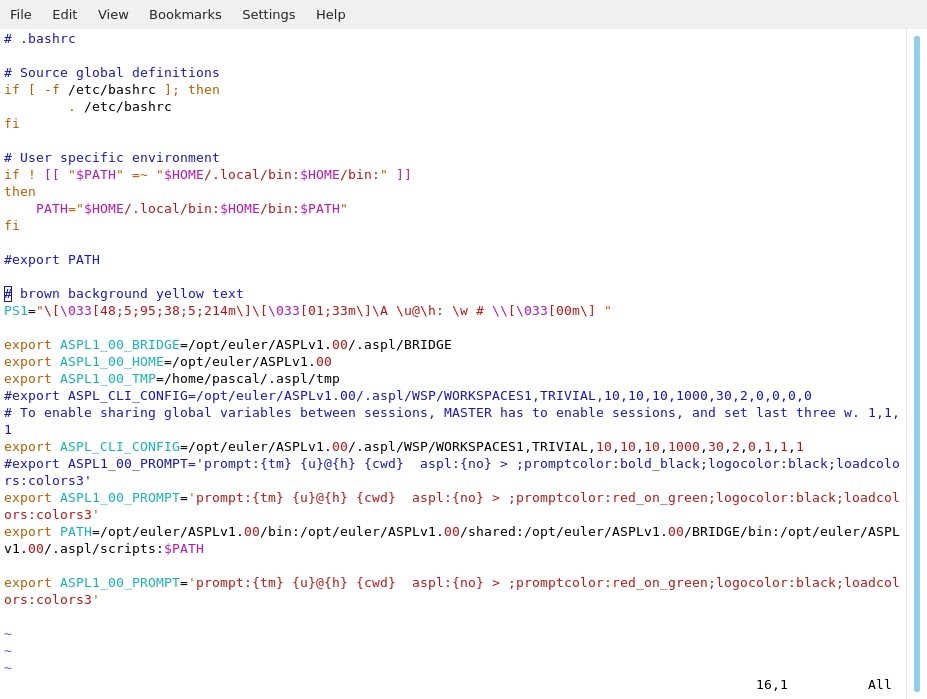Click the '16,1' cursor position indicator
The height and width of the screenshot is (699, 927).
[771, 685]
